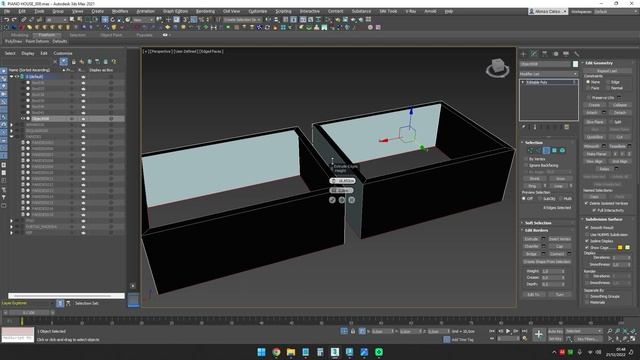Cancel the extrude caddy with X
This screenshot has width=640, height=360.
(351, 200)
